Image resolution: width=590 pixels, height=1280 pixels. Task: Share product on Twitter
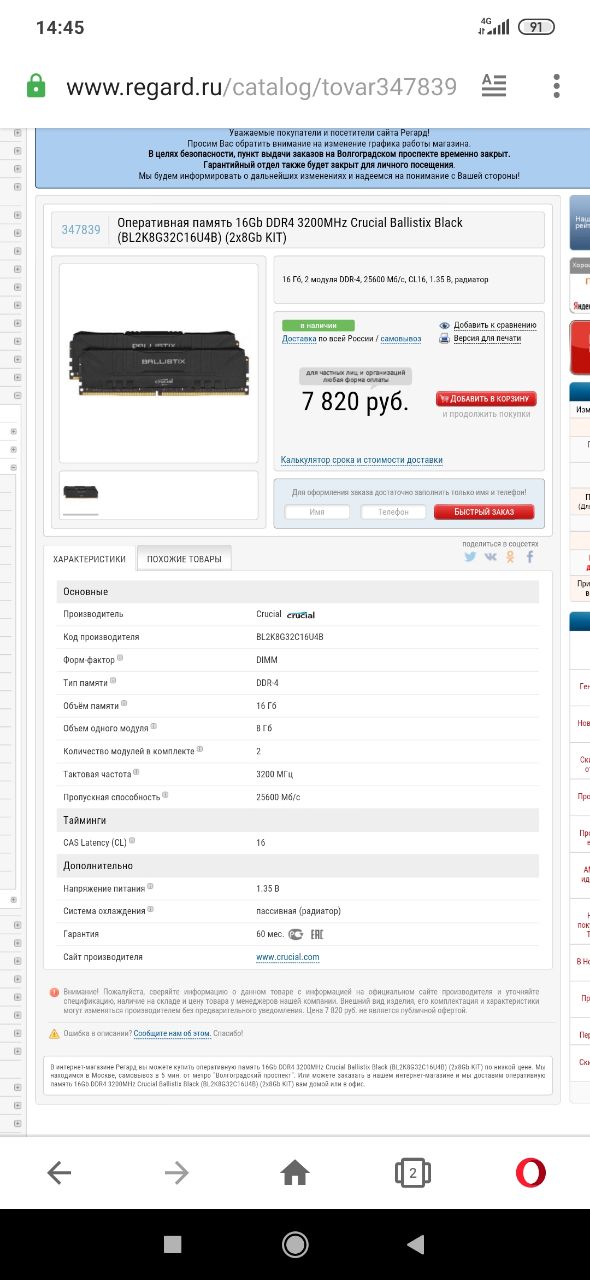[x=470, y=557]
